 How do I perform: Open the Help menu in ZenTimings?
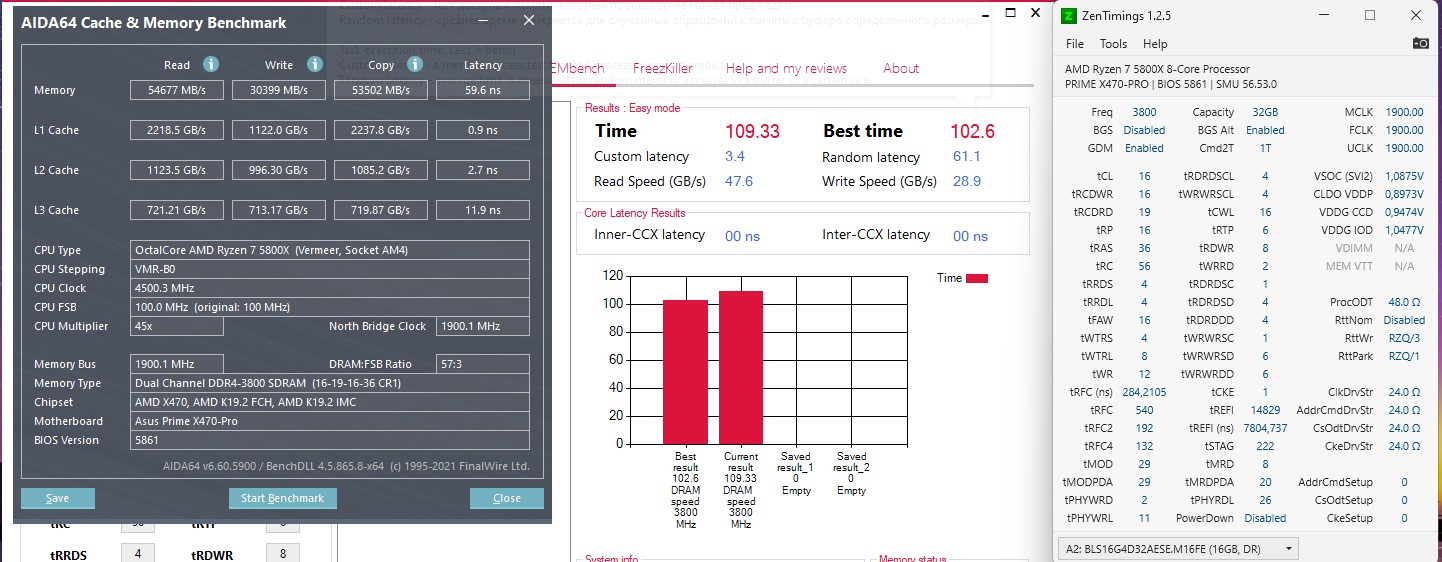(1155, 44)
